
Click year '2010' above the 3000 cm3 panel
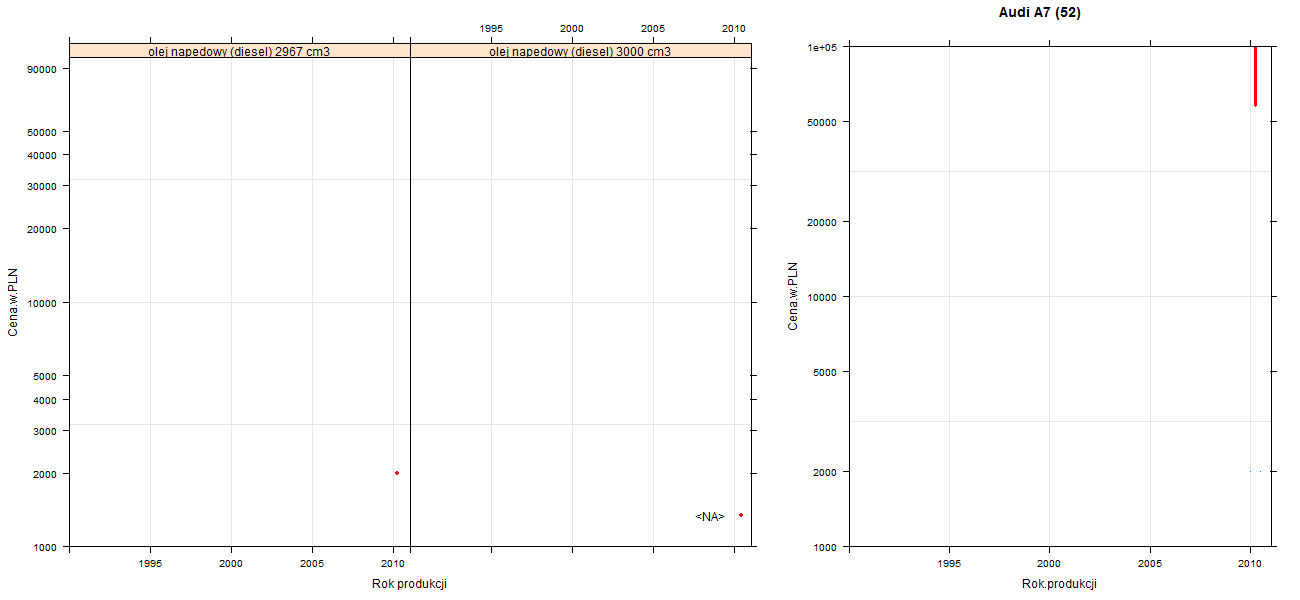tap(735, 29)
